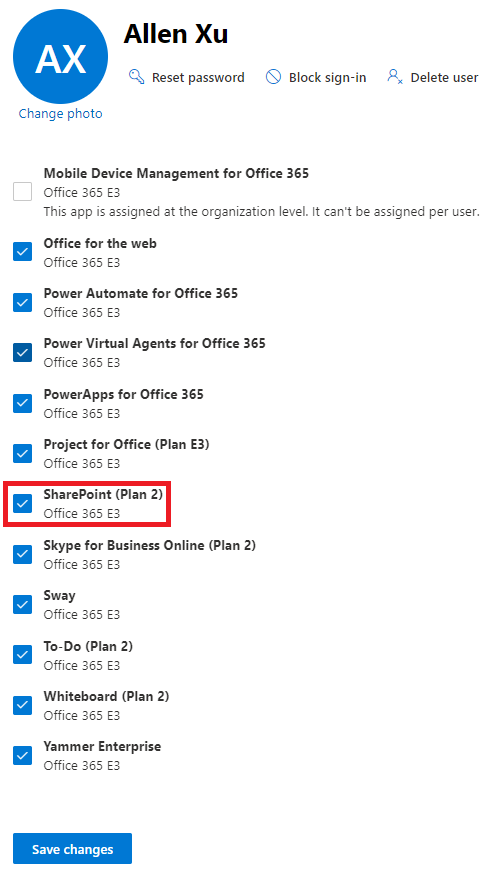The height and width of the screenshot is (874, 495).
Task: Click the AX avatar circle
Action: pyautogui.click(x=60, y=57)
